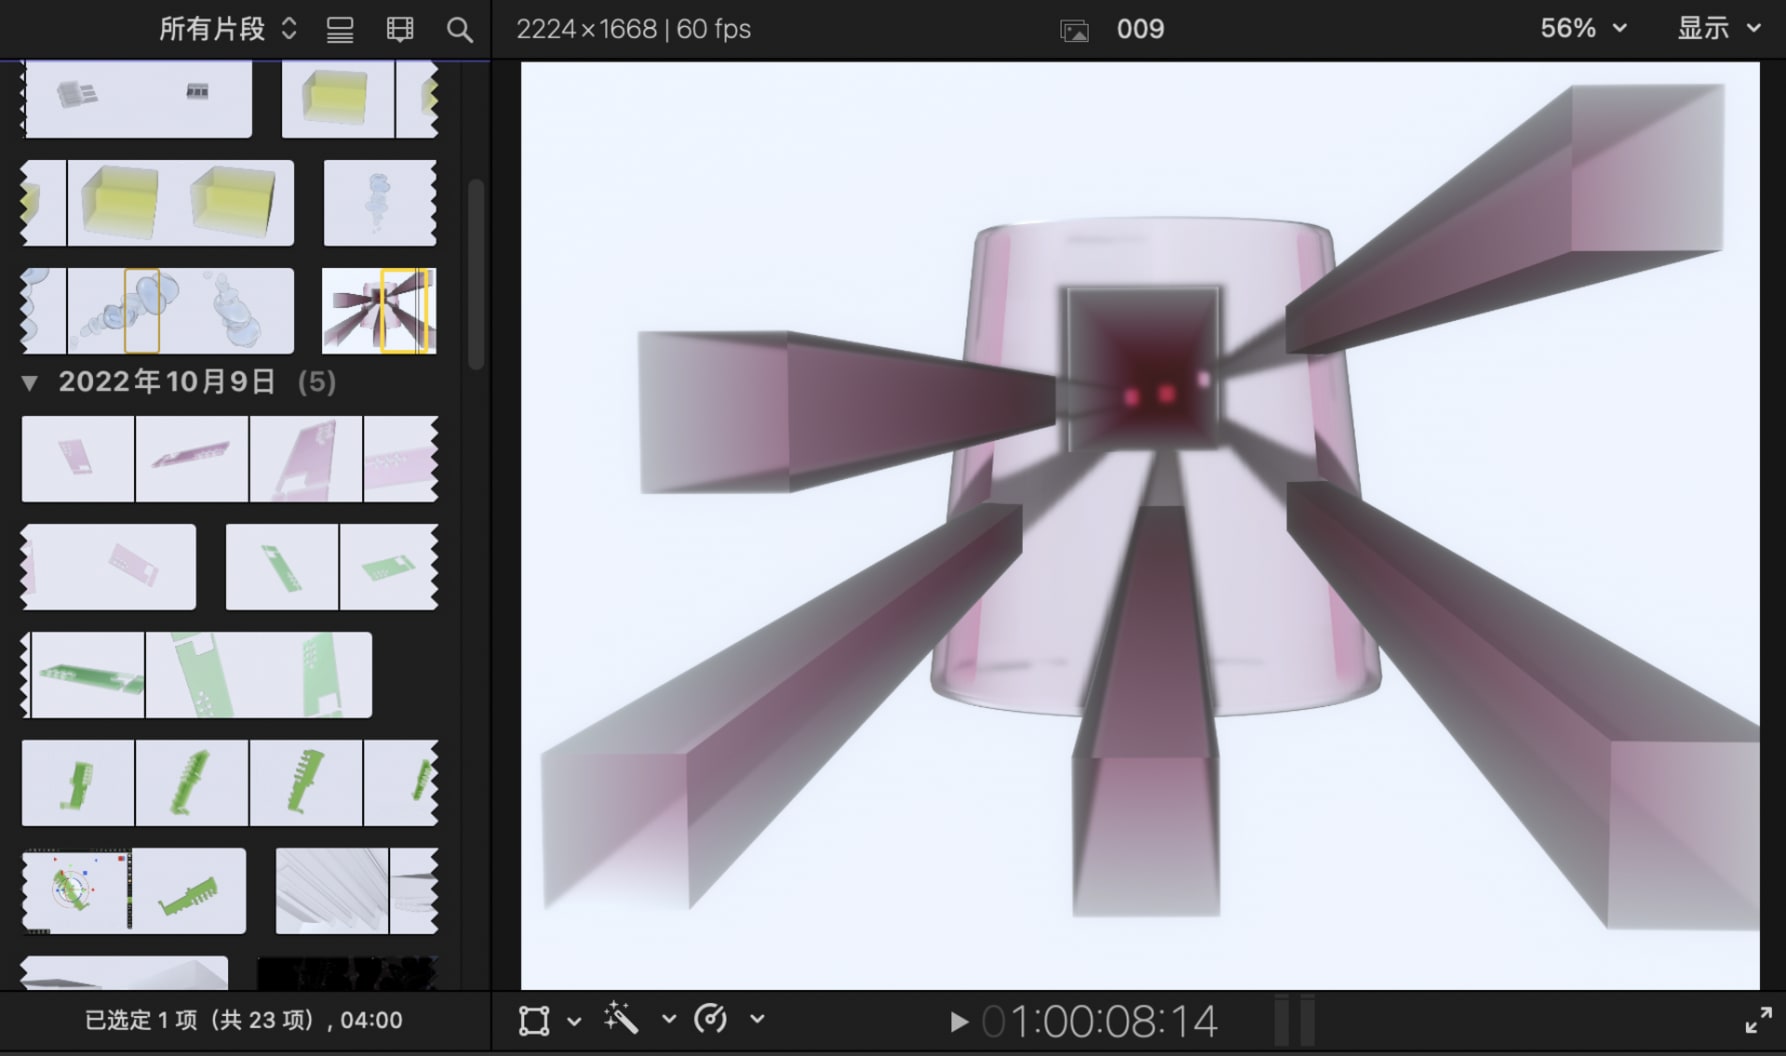The height and width of the screenshot is (1056, 1786).
Task: Play the clip in the viewer
Action: point(958,1022)
